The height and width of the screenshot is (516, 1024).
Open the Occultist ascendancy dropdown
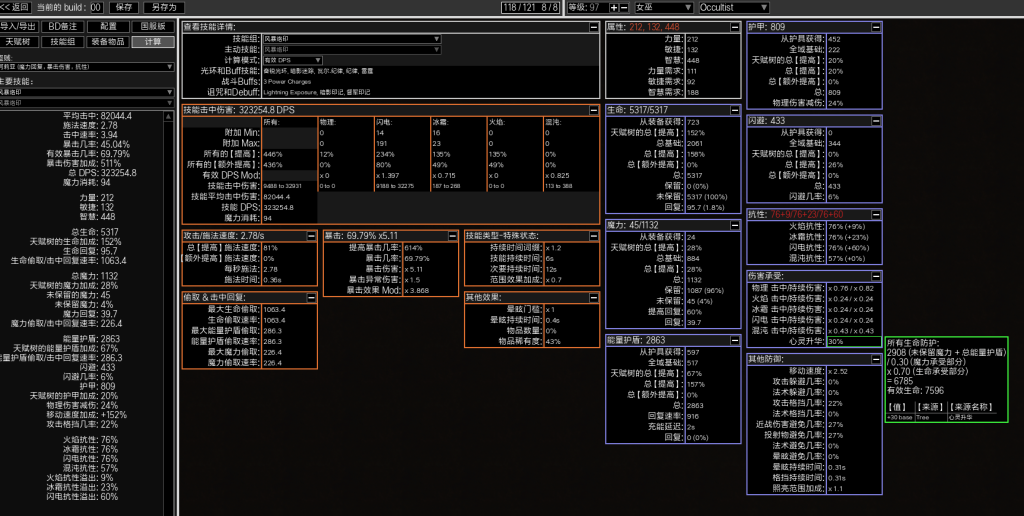[x=733, y=7]
